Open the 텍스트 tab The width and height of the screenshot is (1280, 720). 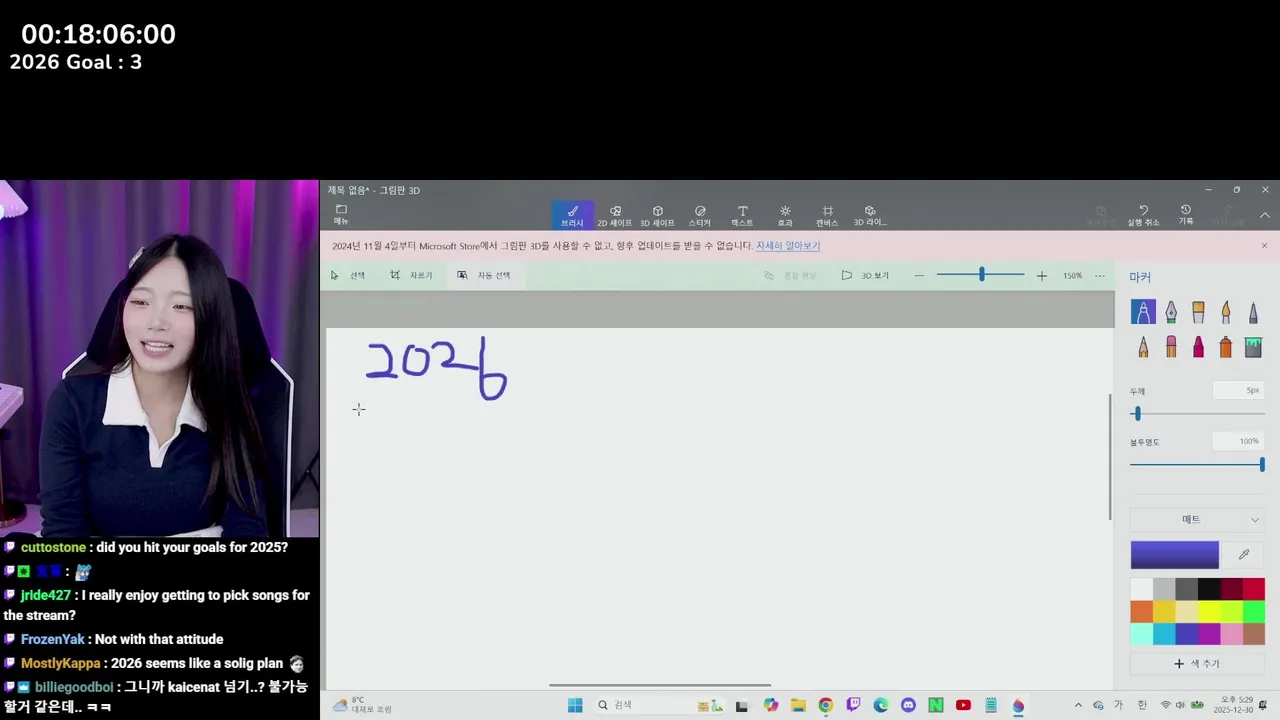coord(742,215)
